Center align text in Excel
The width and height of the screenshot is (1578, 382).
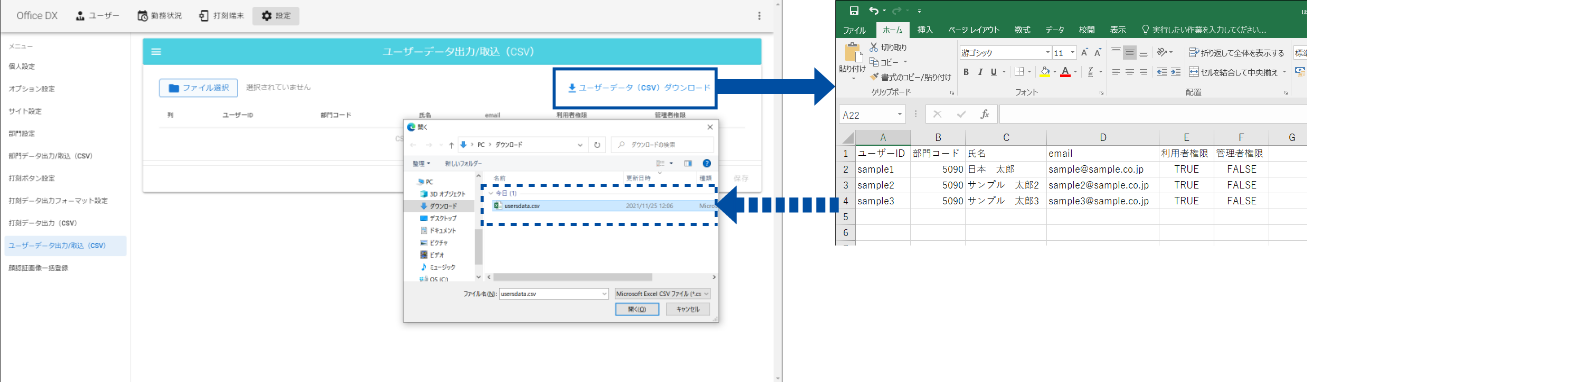[x=1129, y=72]
